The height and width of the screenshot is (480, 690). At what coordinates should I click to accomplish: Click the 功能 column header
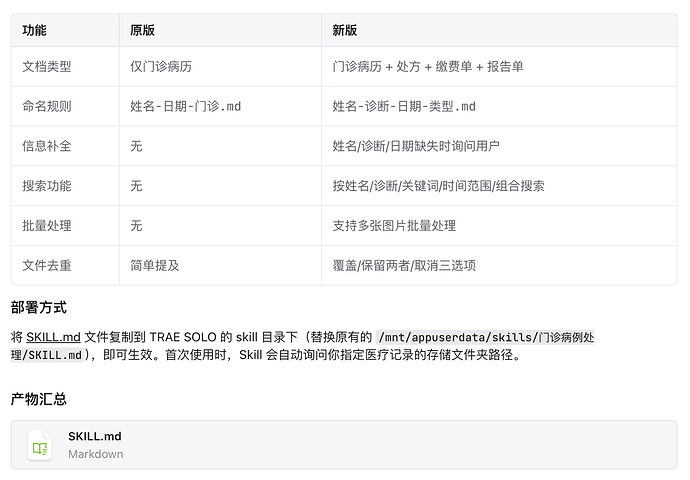(34, 30)
